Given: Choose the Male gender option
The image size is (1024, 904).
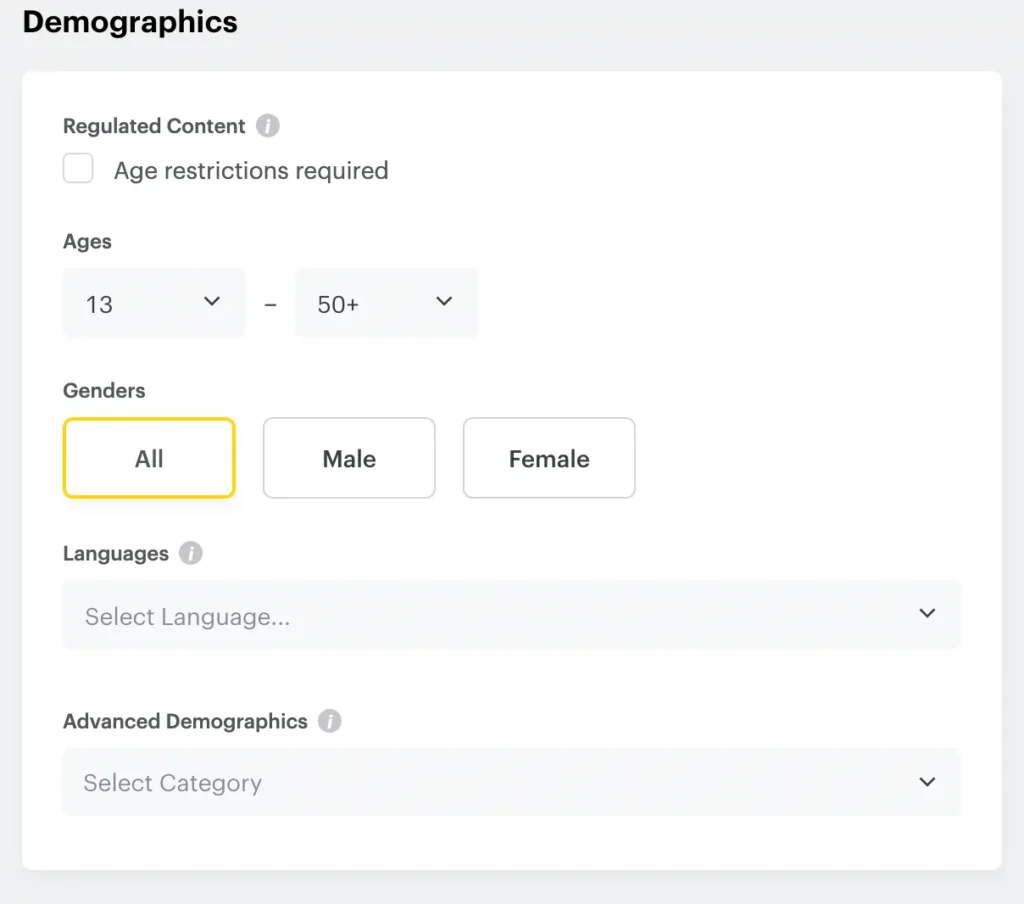Looking at the screenshot, I should click(348, 458).
